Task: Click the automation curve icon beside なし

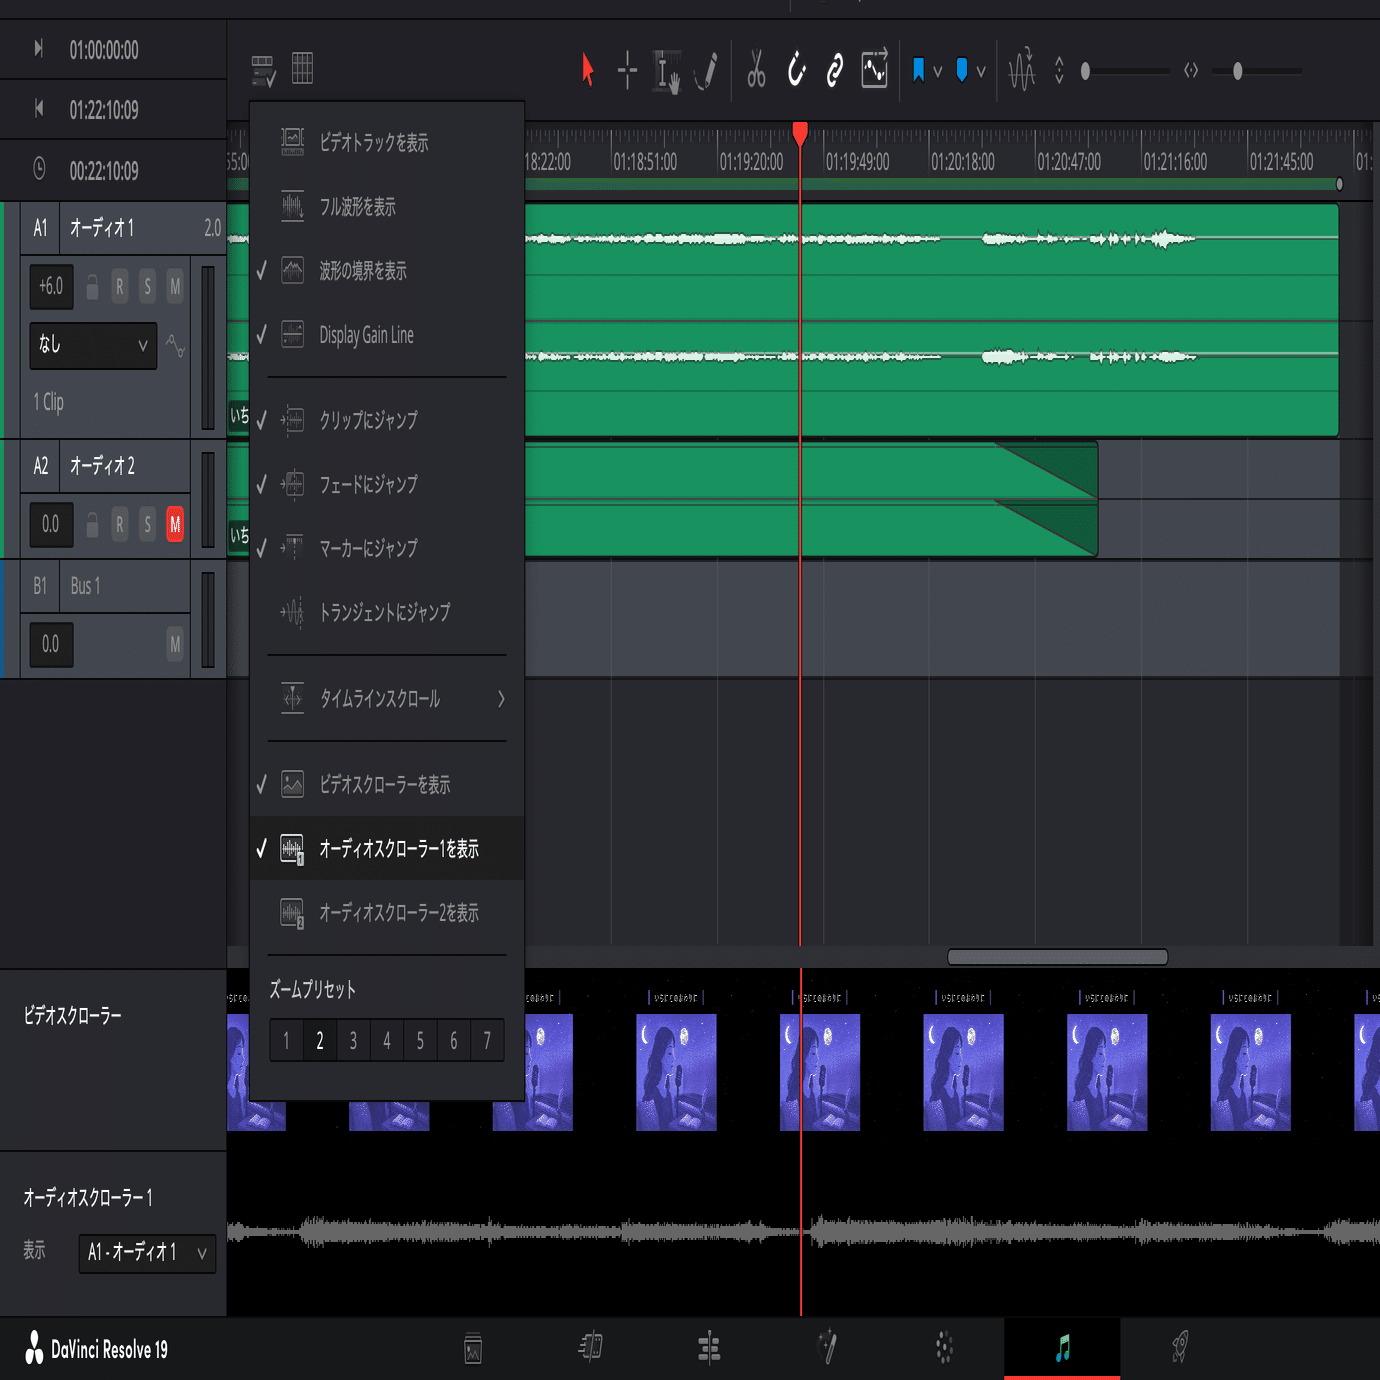Action: 175,346
